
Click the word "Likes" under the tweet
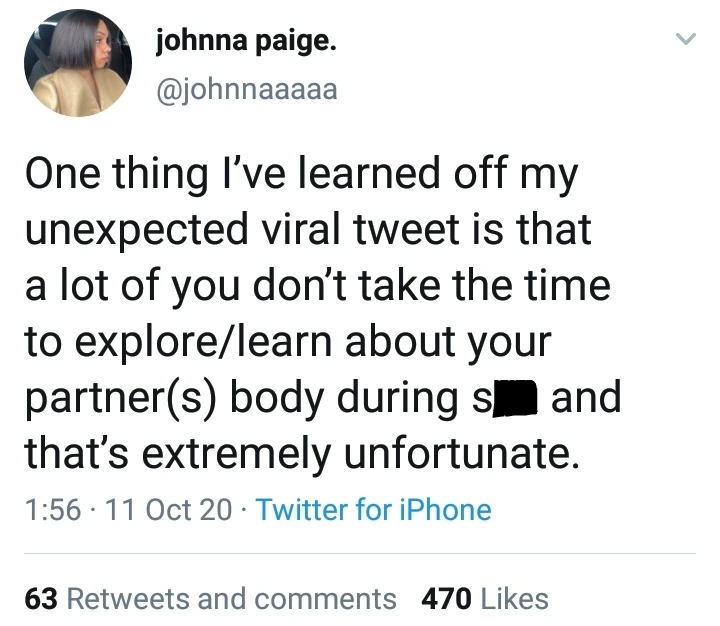514,598
